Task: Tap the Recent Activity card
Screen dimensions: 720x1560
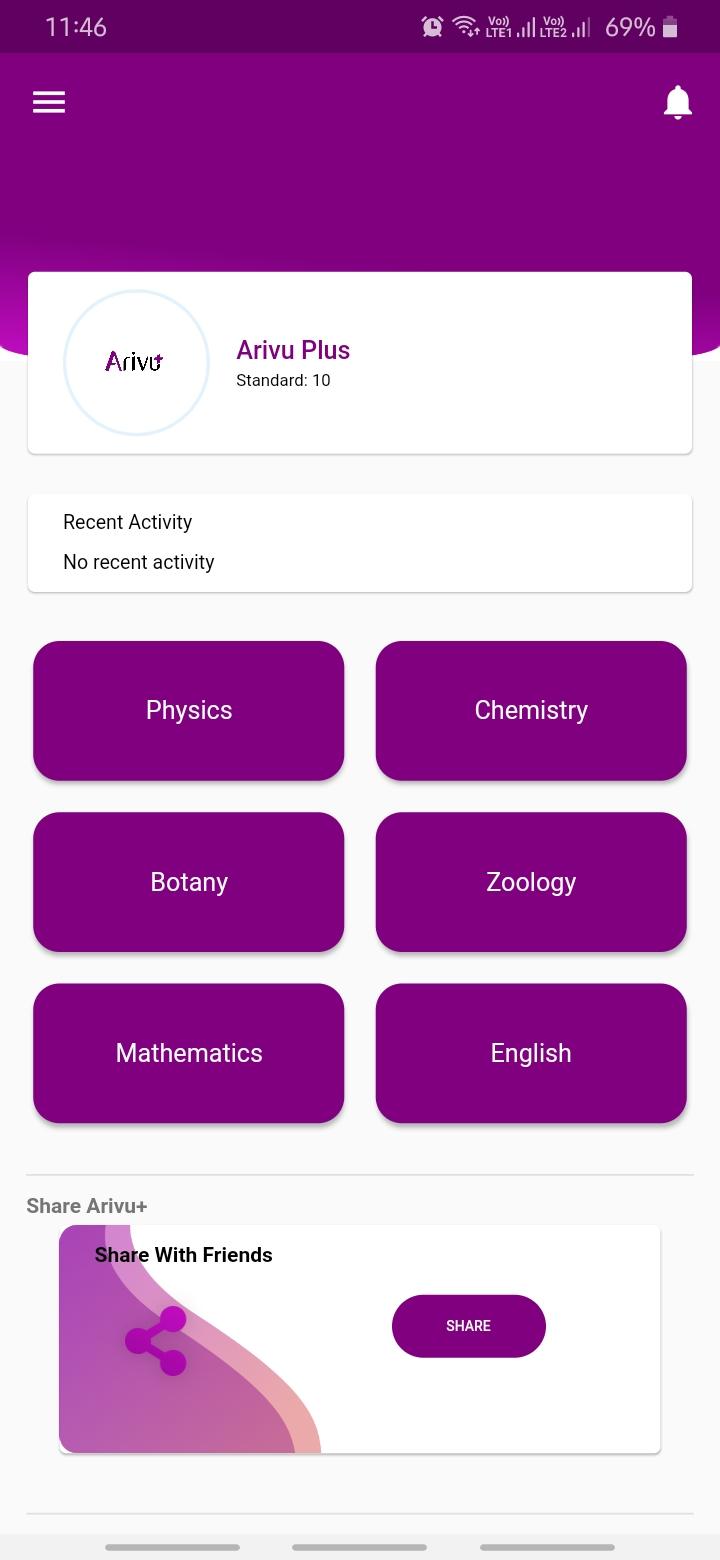Action: pos(360,543)
